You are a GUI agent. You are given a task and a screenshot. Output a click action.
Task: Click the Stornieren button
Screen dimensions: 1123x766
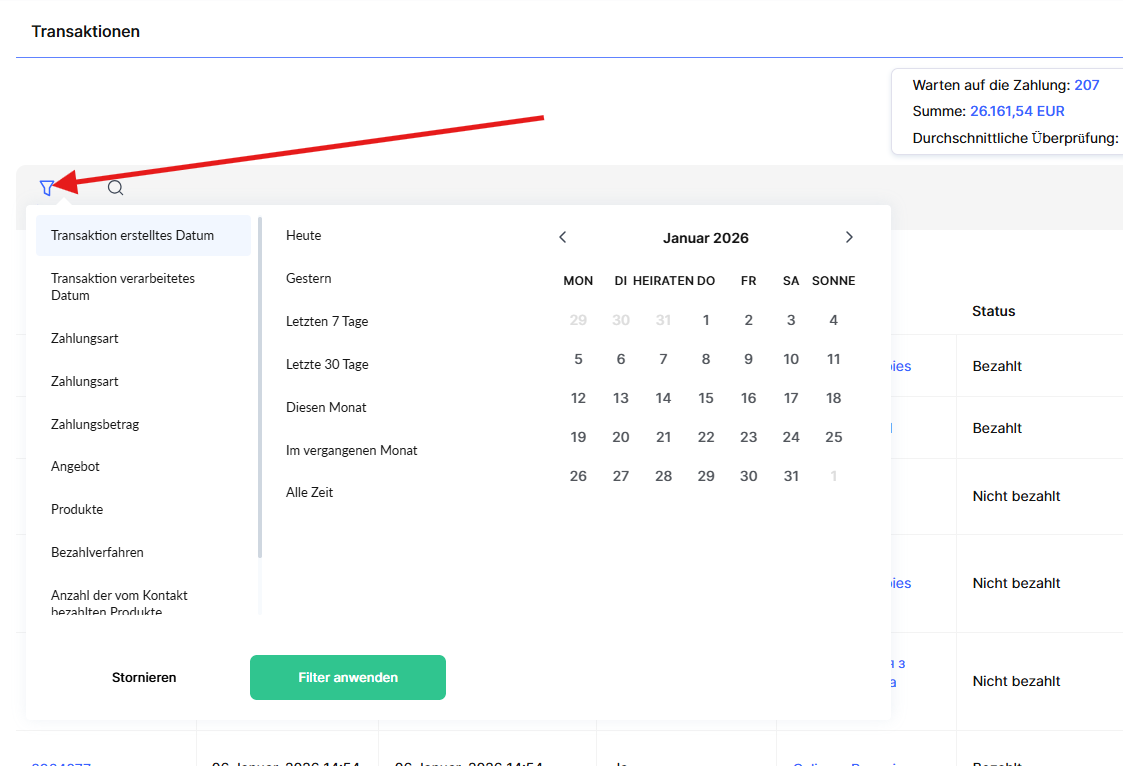click(x=144, y=678)
